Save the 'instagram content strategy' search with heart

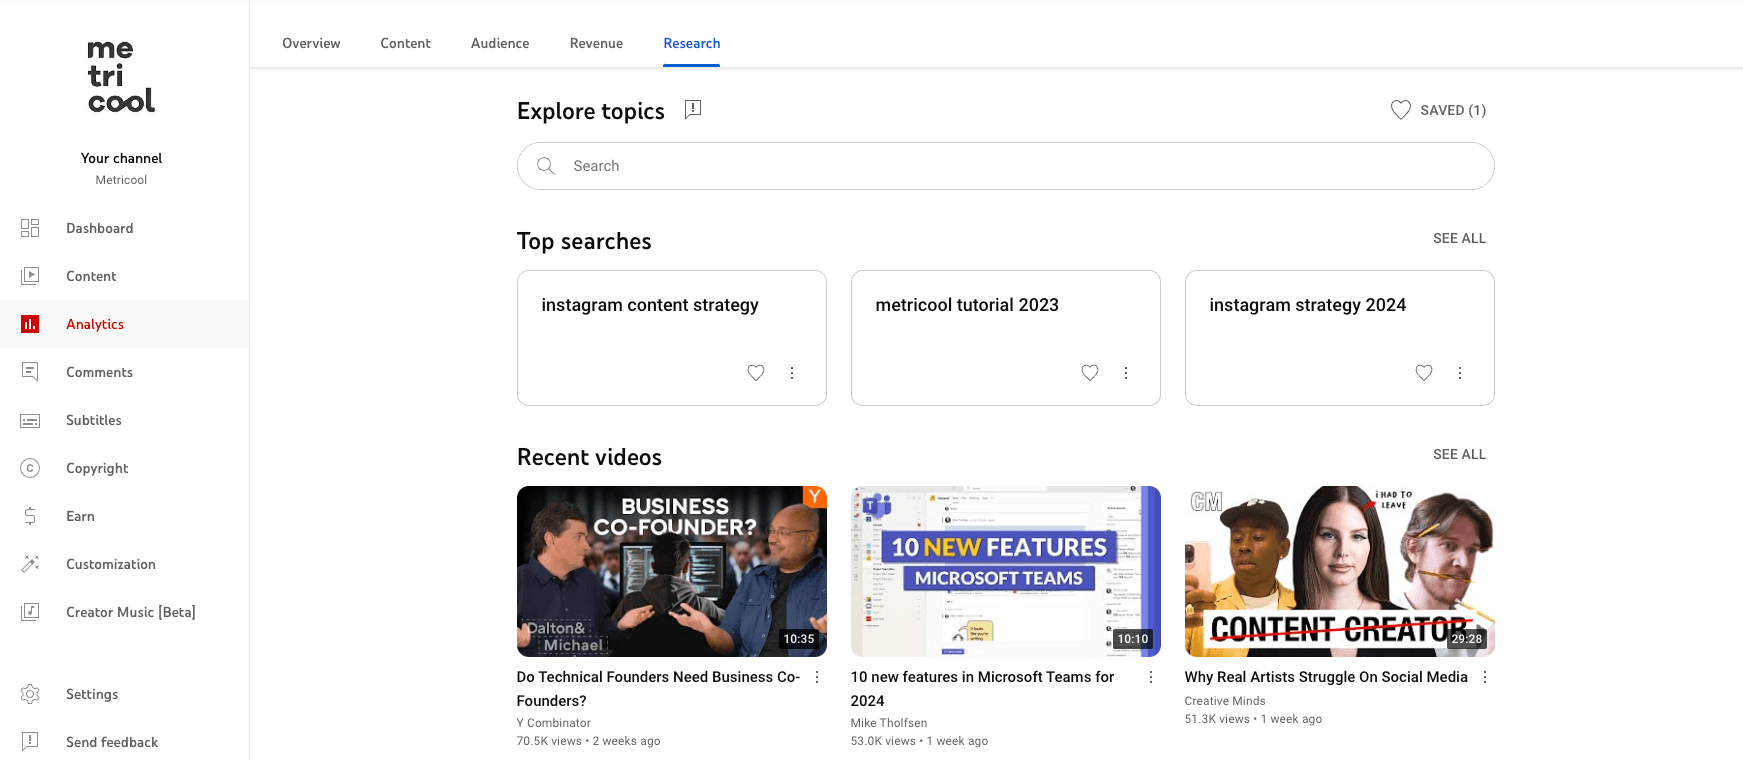tap(756, 373)
